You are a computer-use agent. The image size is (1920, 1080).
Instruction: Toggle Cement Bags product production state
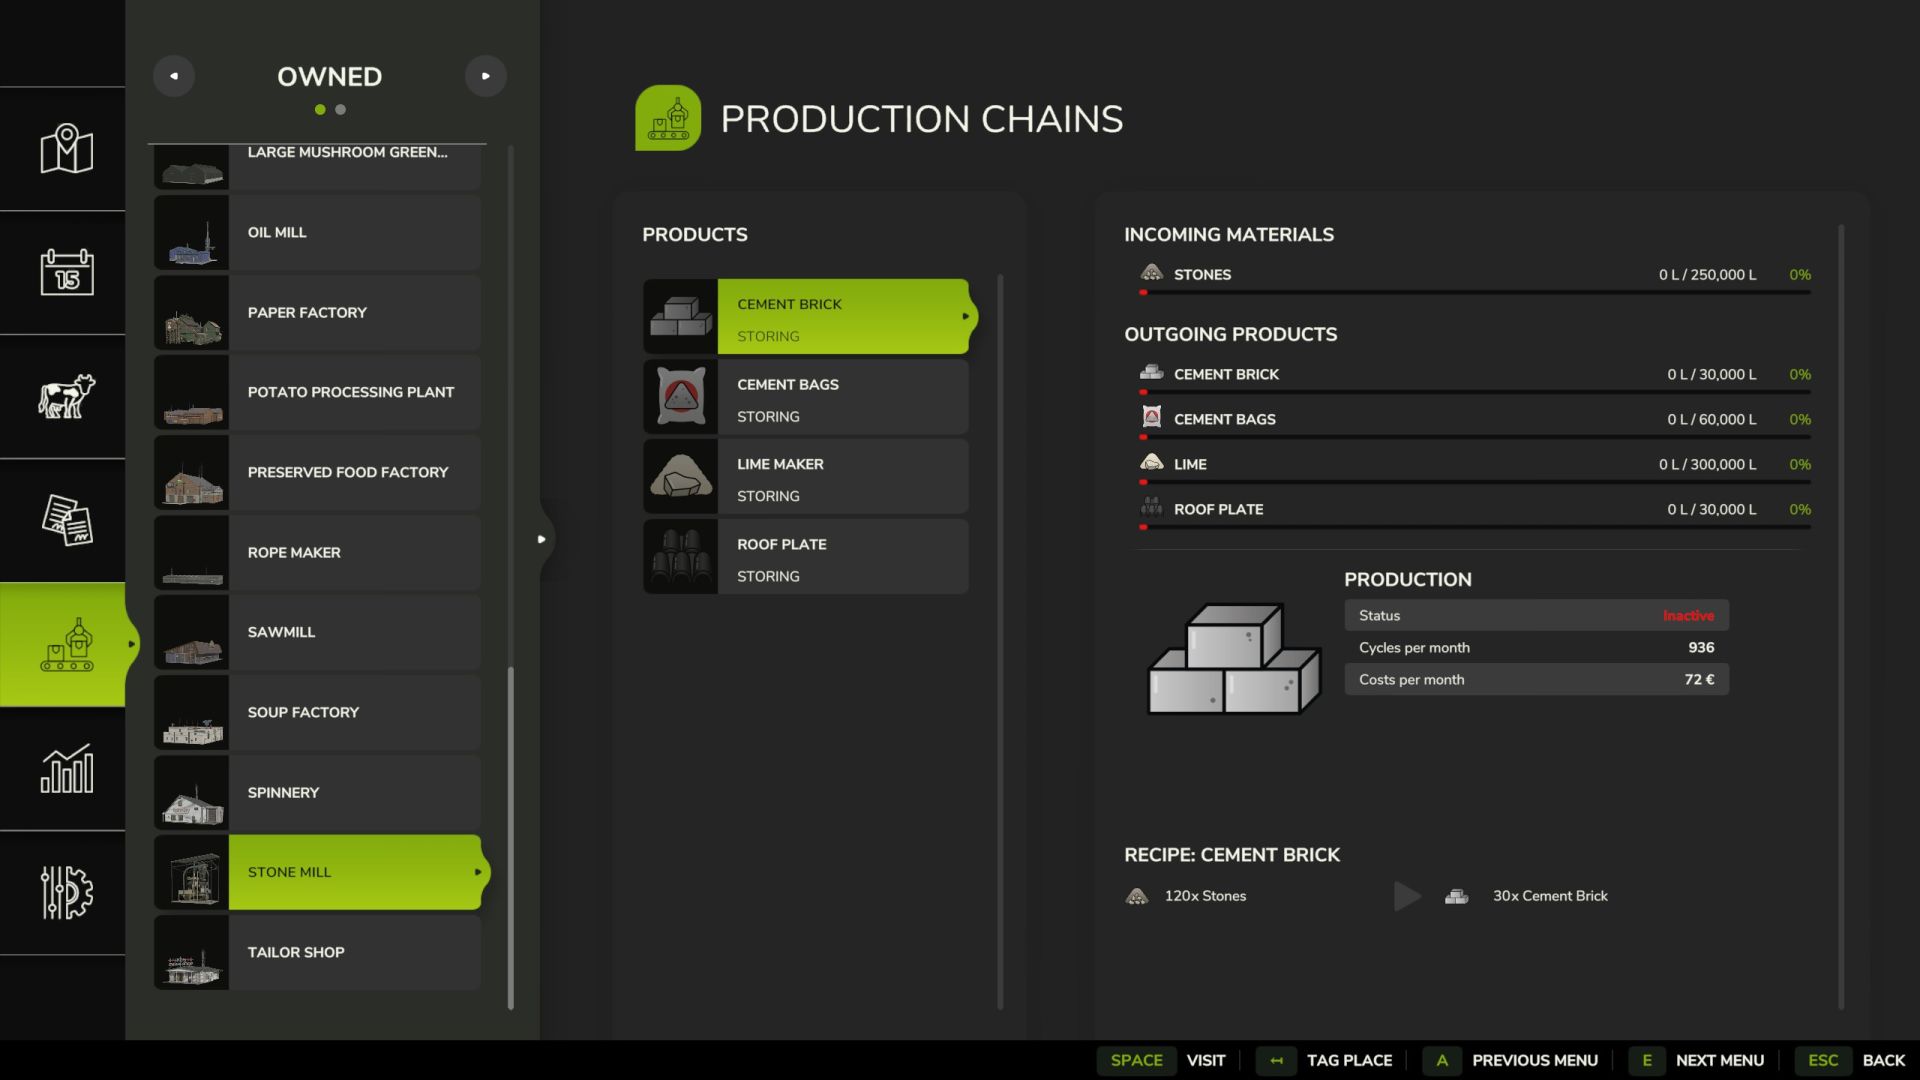(842, 397)
